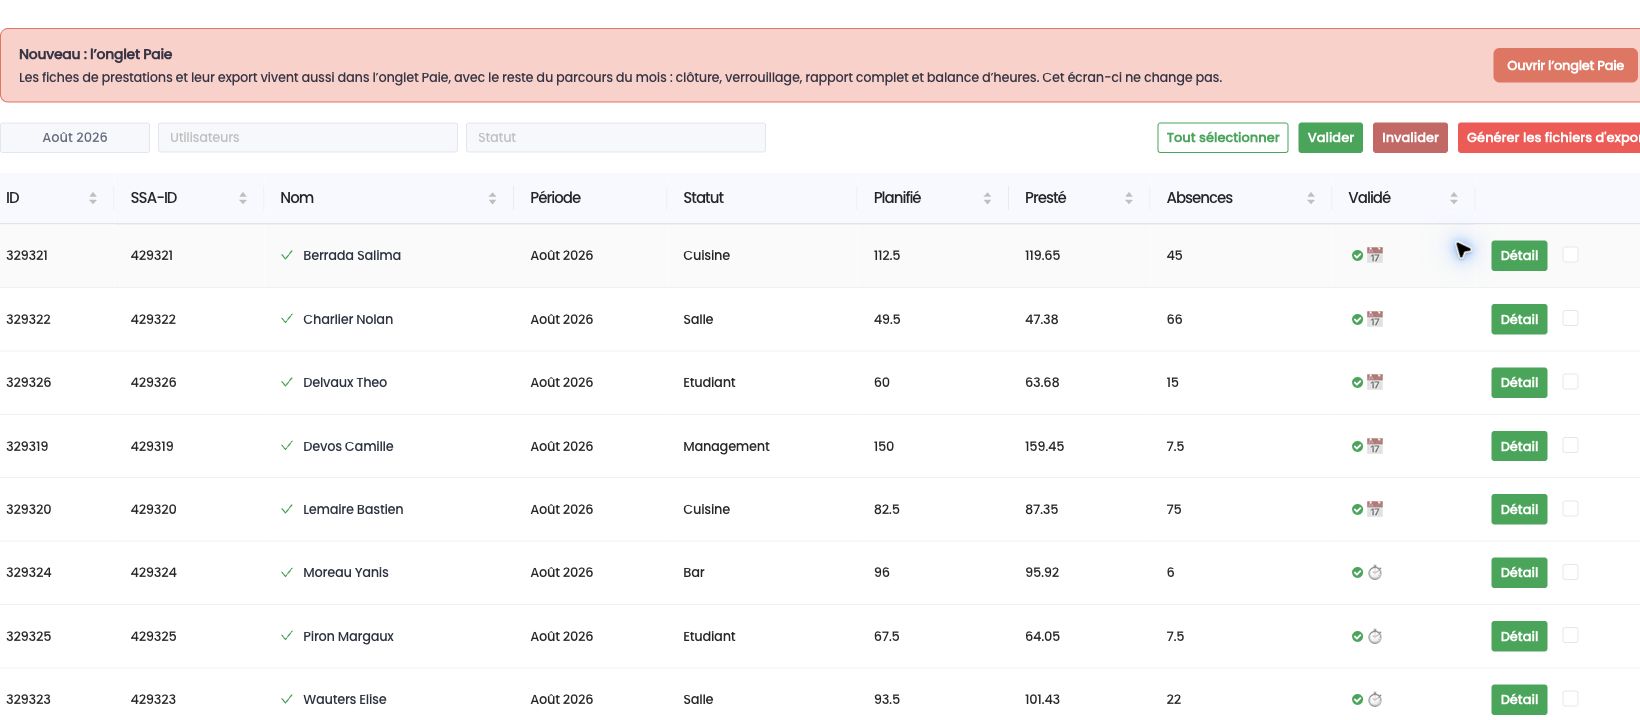This screenshot has height=720, width=1640.
Task: Click the calendar icon in Charlier Nolan's row
Action: (1375, 319)
